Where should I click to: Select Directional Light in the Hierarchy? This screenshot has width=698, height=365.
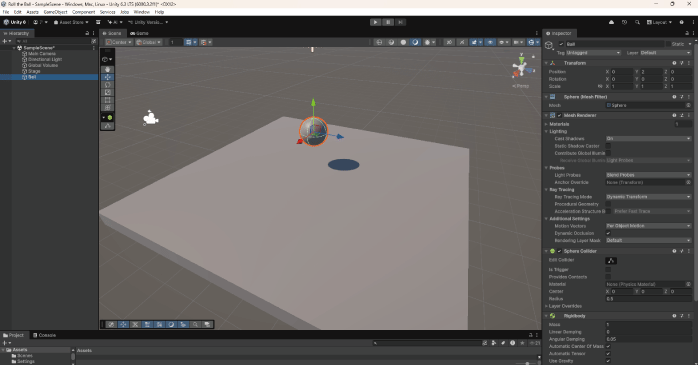(45, 60)
